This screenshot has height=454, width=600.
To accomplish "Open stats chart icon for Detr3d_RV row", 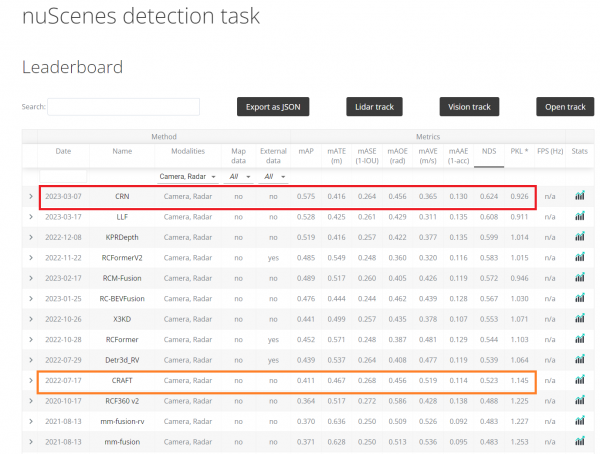I will pos(580,359).
